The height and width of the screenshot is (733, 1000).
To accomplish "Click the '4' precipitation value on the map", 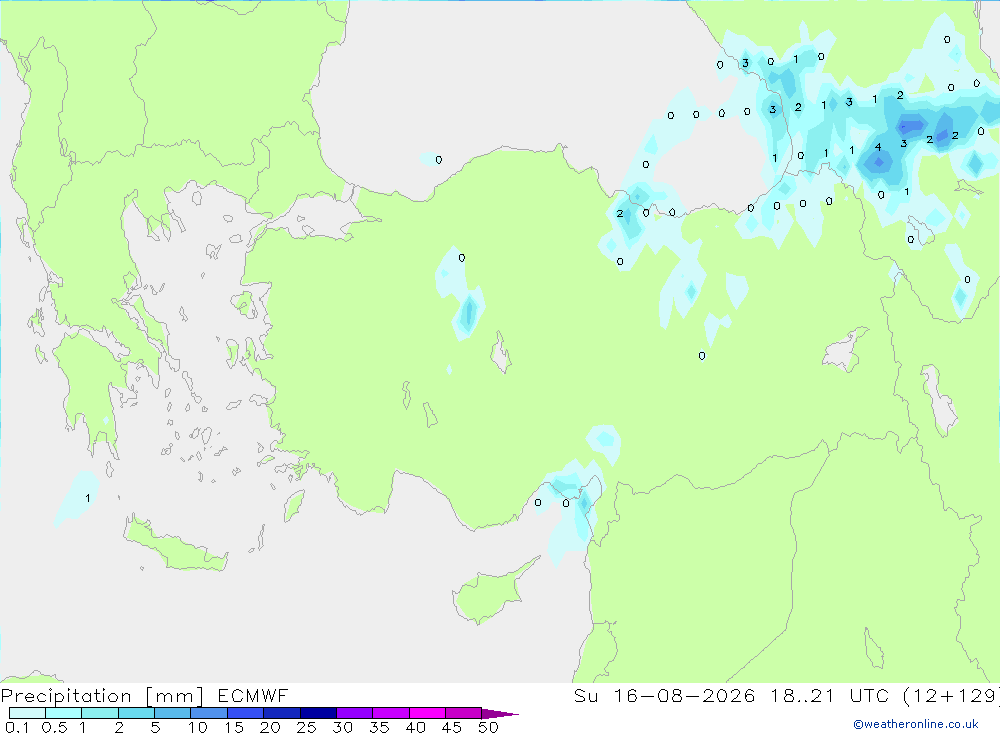I will [878, 147].
